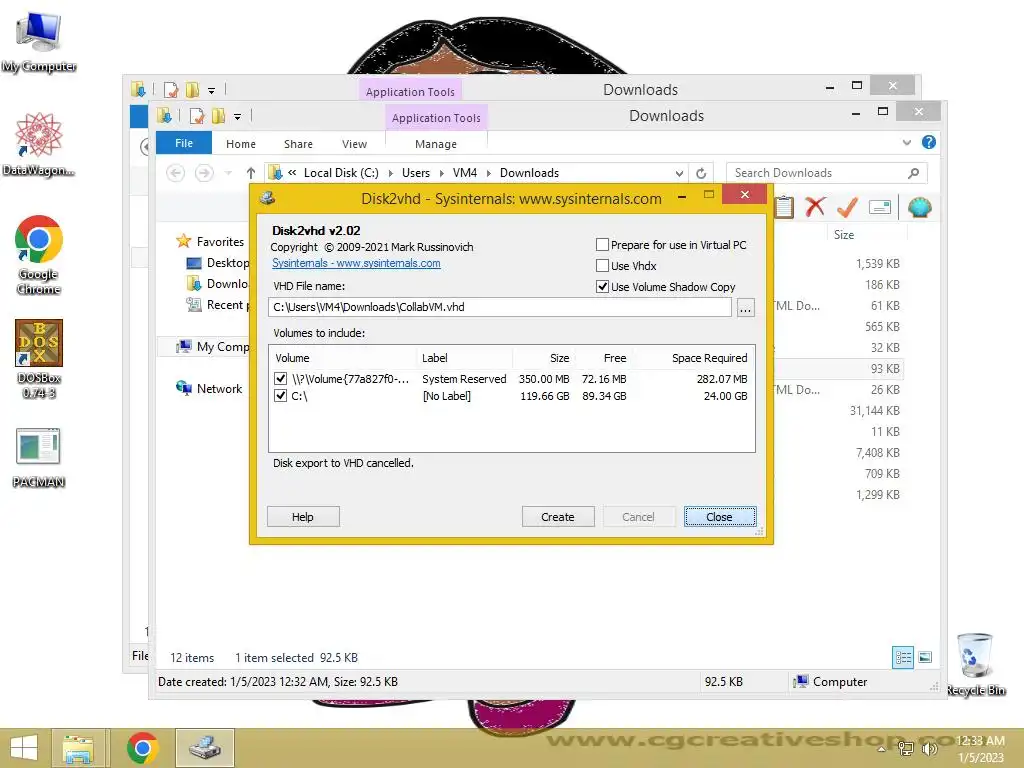Click the Close button in Disk2vhd

(x=720, y=517)
